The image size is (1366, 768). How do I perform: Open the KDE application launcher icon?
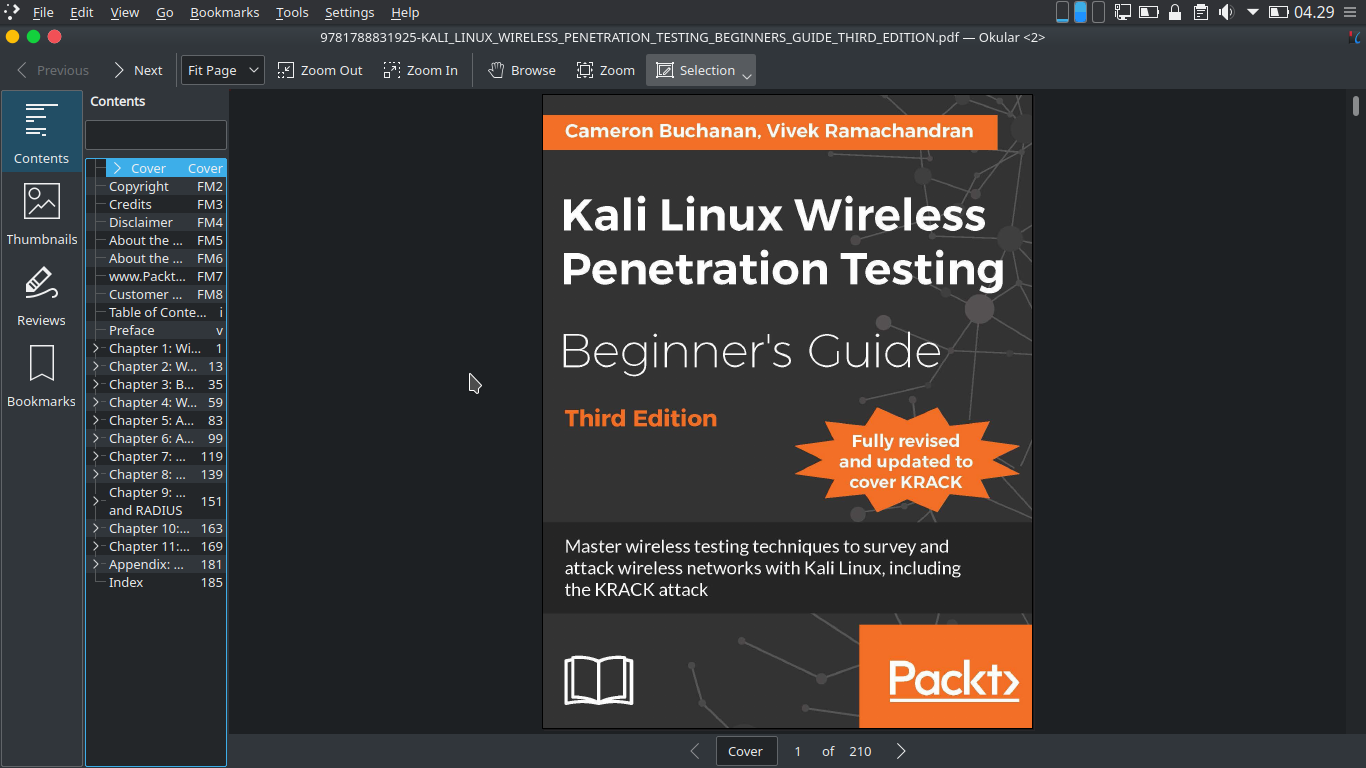12,12
